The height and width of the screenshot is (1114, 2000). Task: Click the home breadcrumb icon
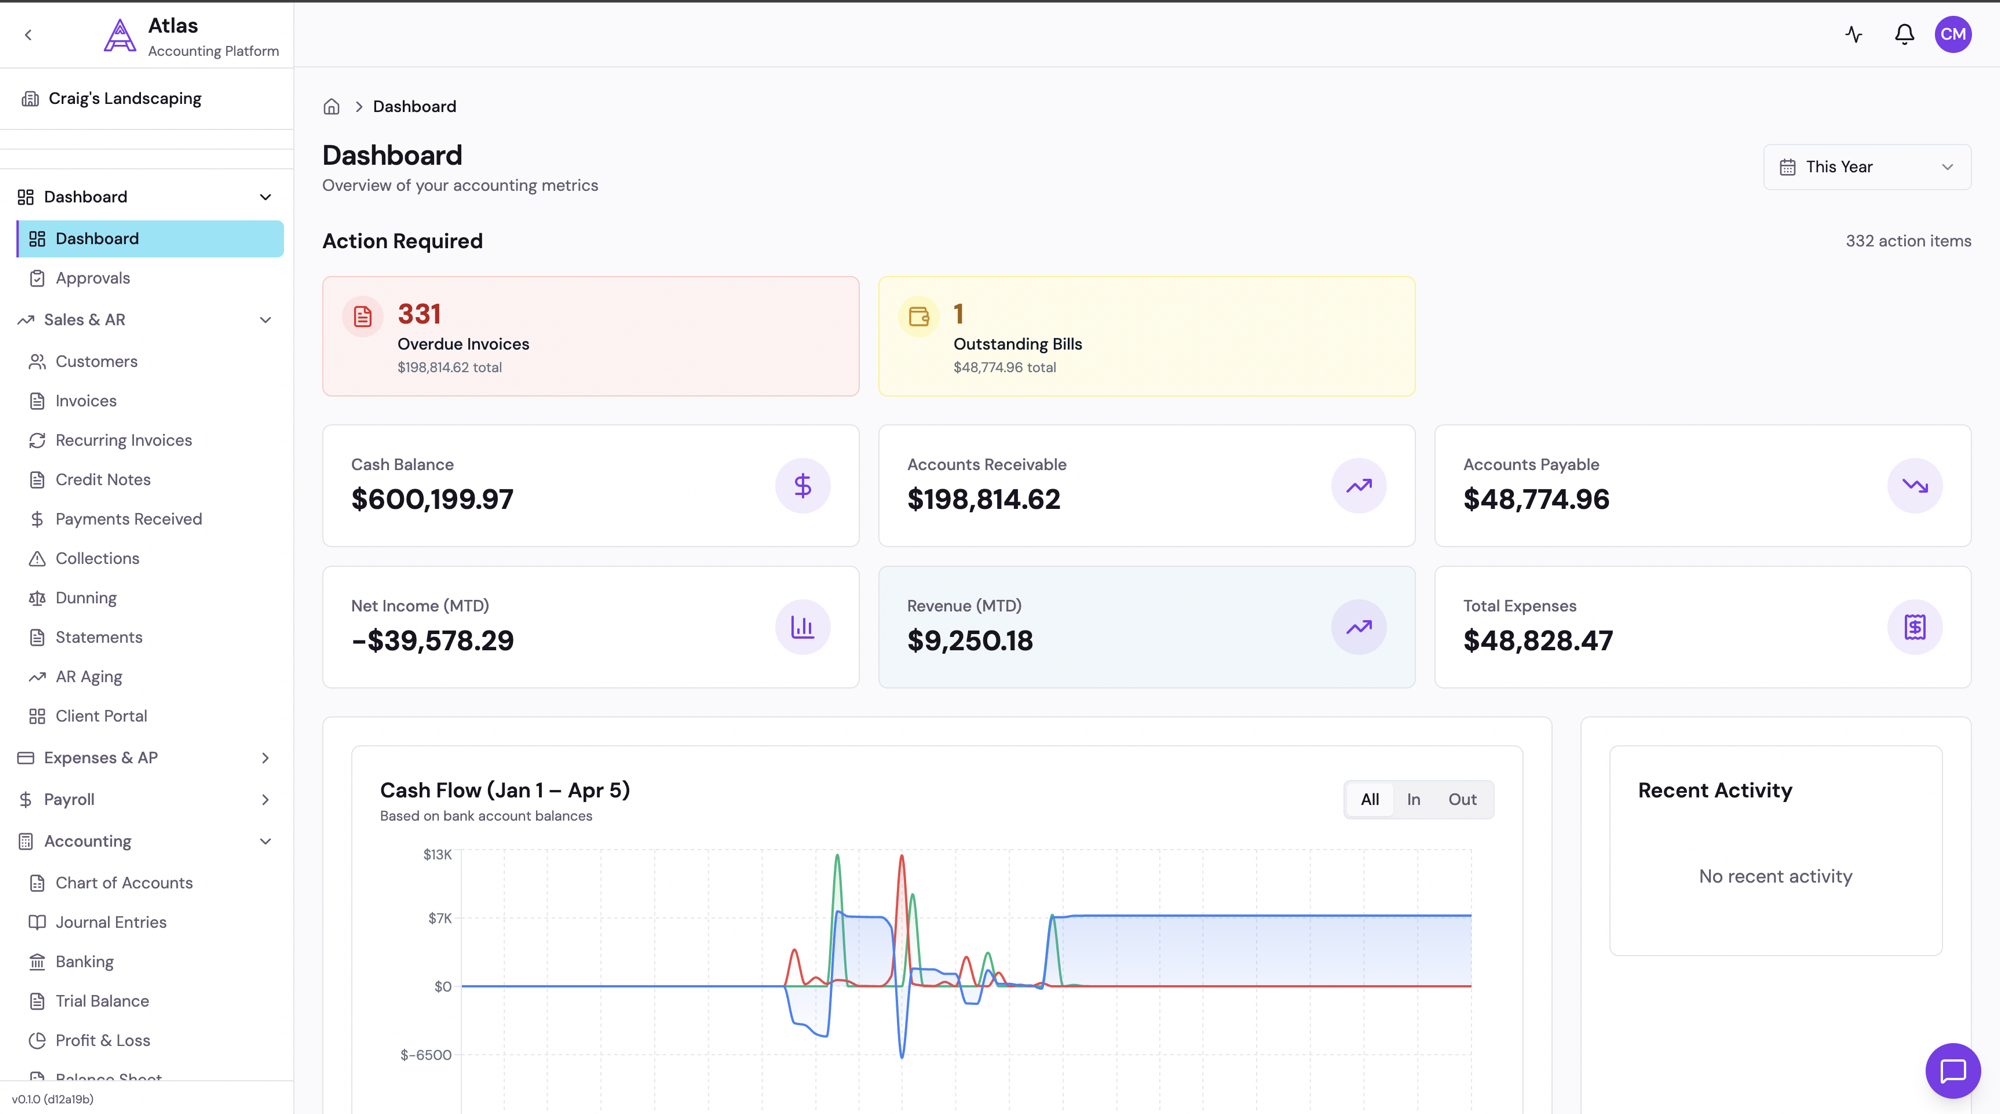(332, 107)
